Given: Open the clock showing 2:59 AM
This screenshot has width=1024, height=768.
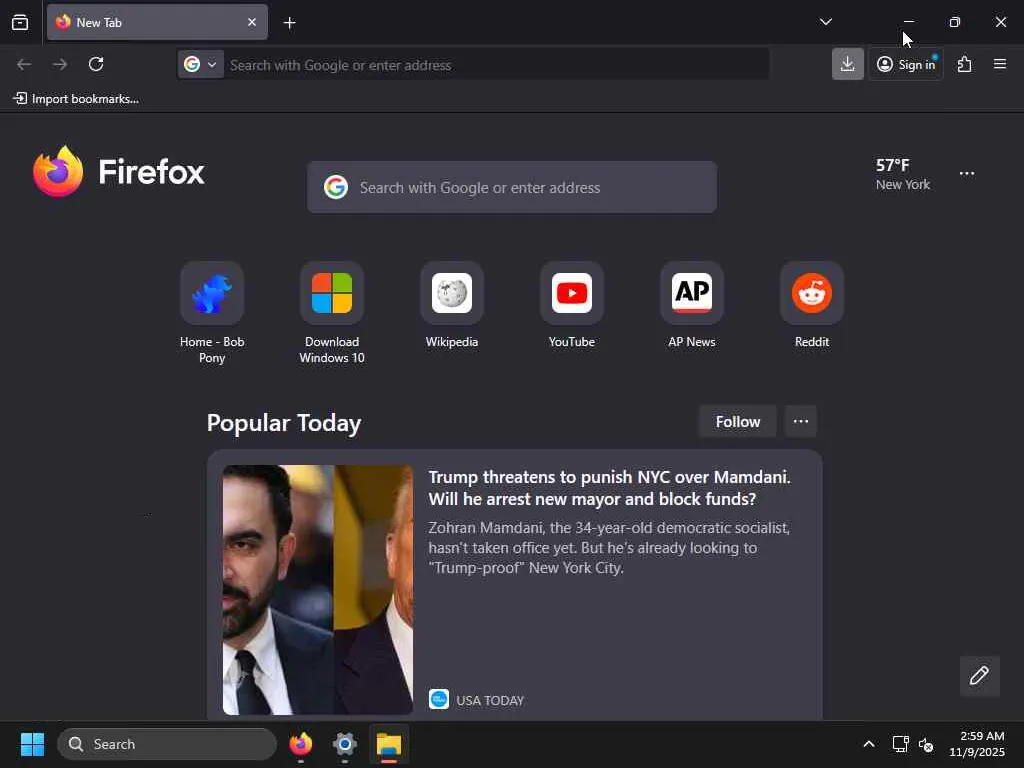Looking at the screenshot, I should click(x=978, y=744).
